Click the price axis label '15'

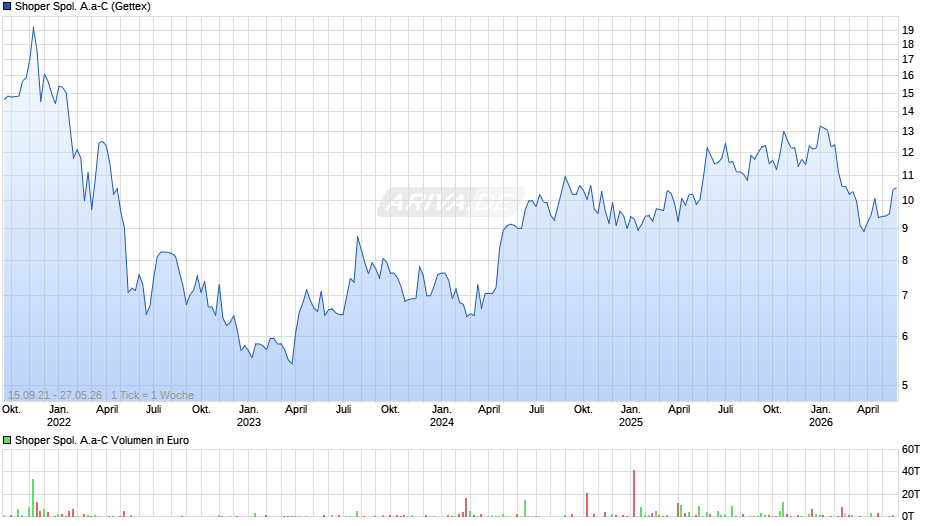click(x=908, y=93)
